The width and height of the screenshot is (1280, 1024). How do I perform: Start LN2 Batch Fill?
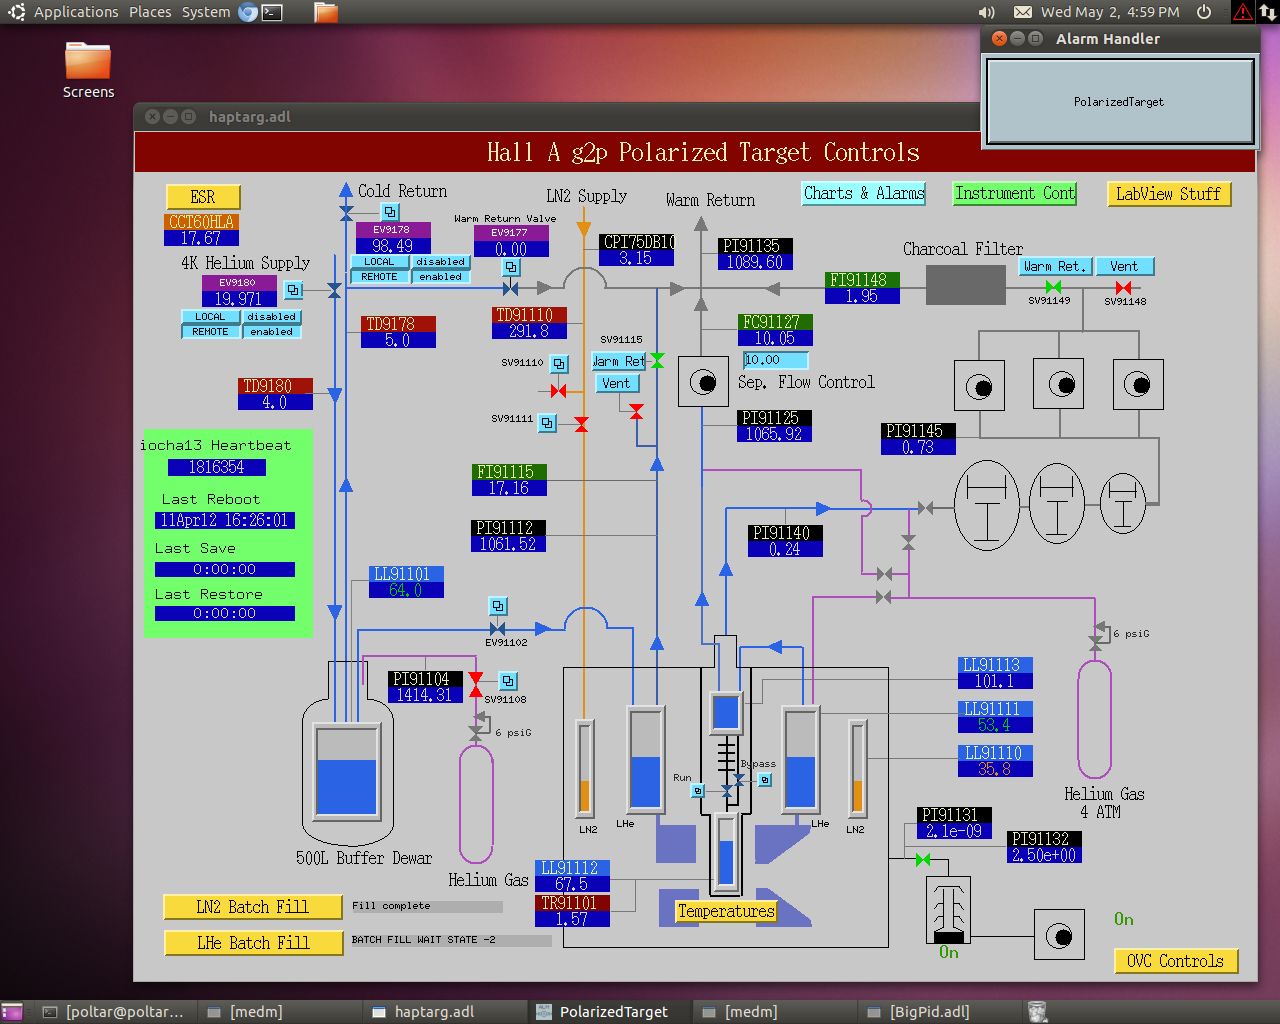tap(253, 907)
